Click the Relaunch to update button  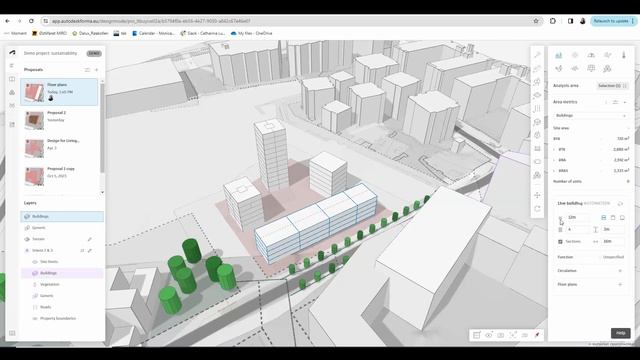[613, 21]
